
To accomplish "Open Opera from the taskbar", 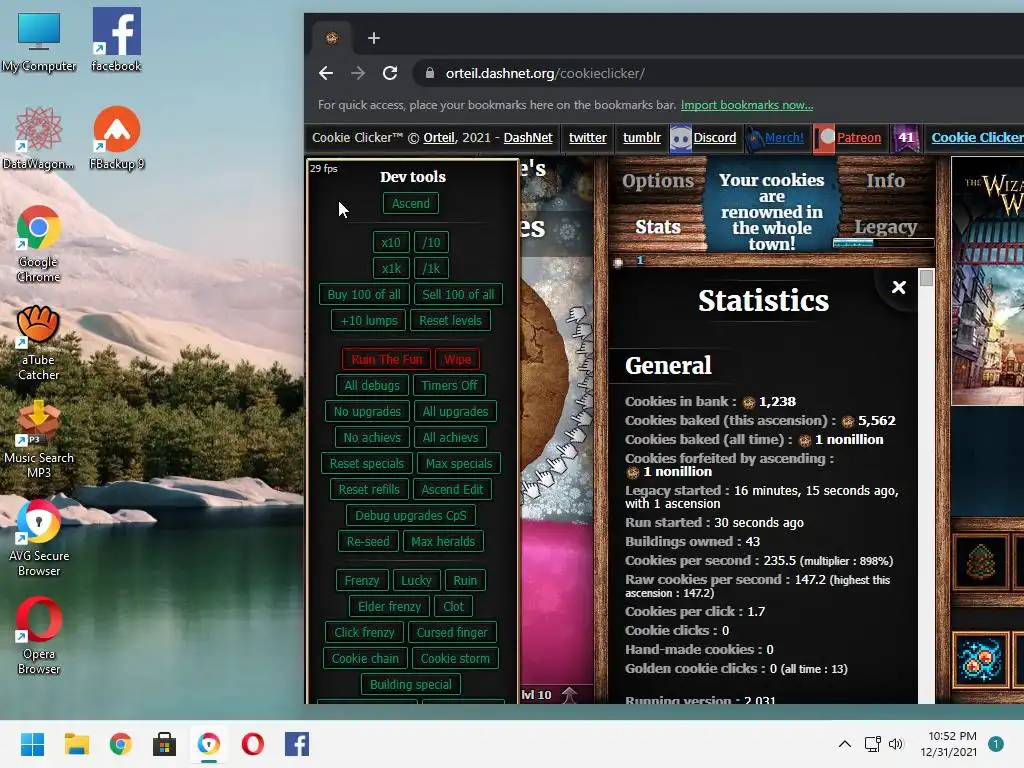I will coord(253,744).
